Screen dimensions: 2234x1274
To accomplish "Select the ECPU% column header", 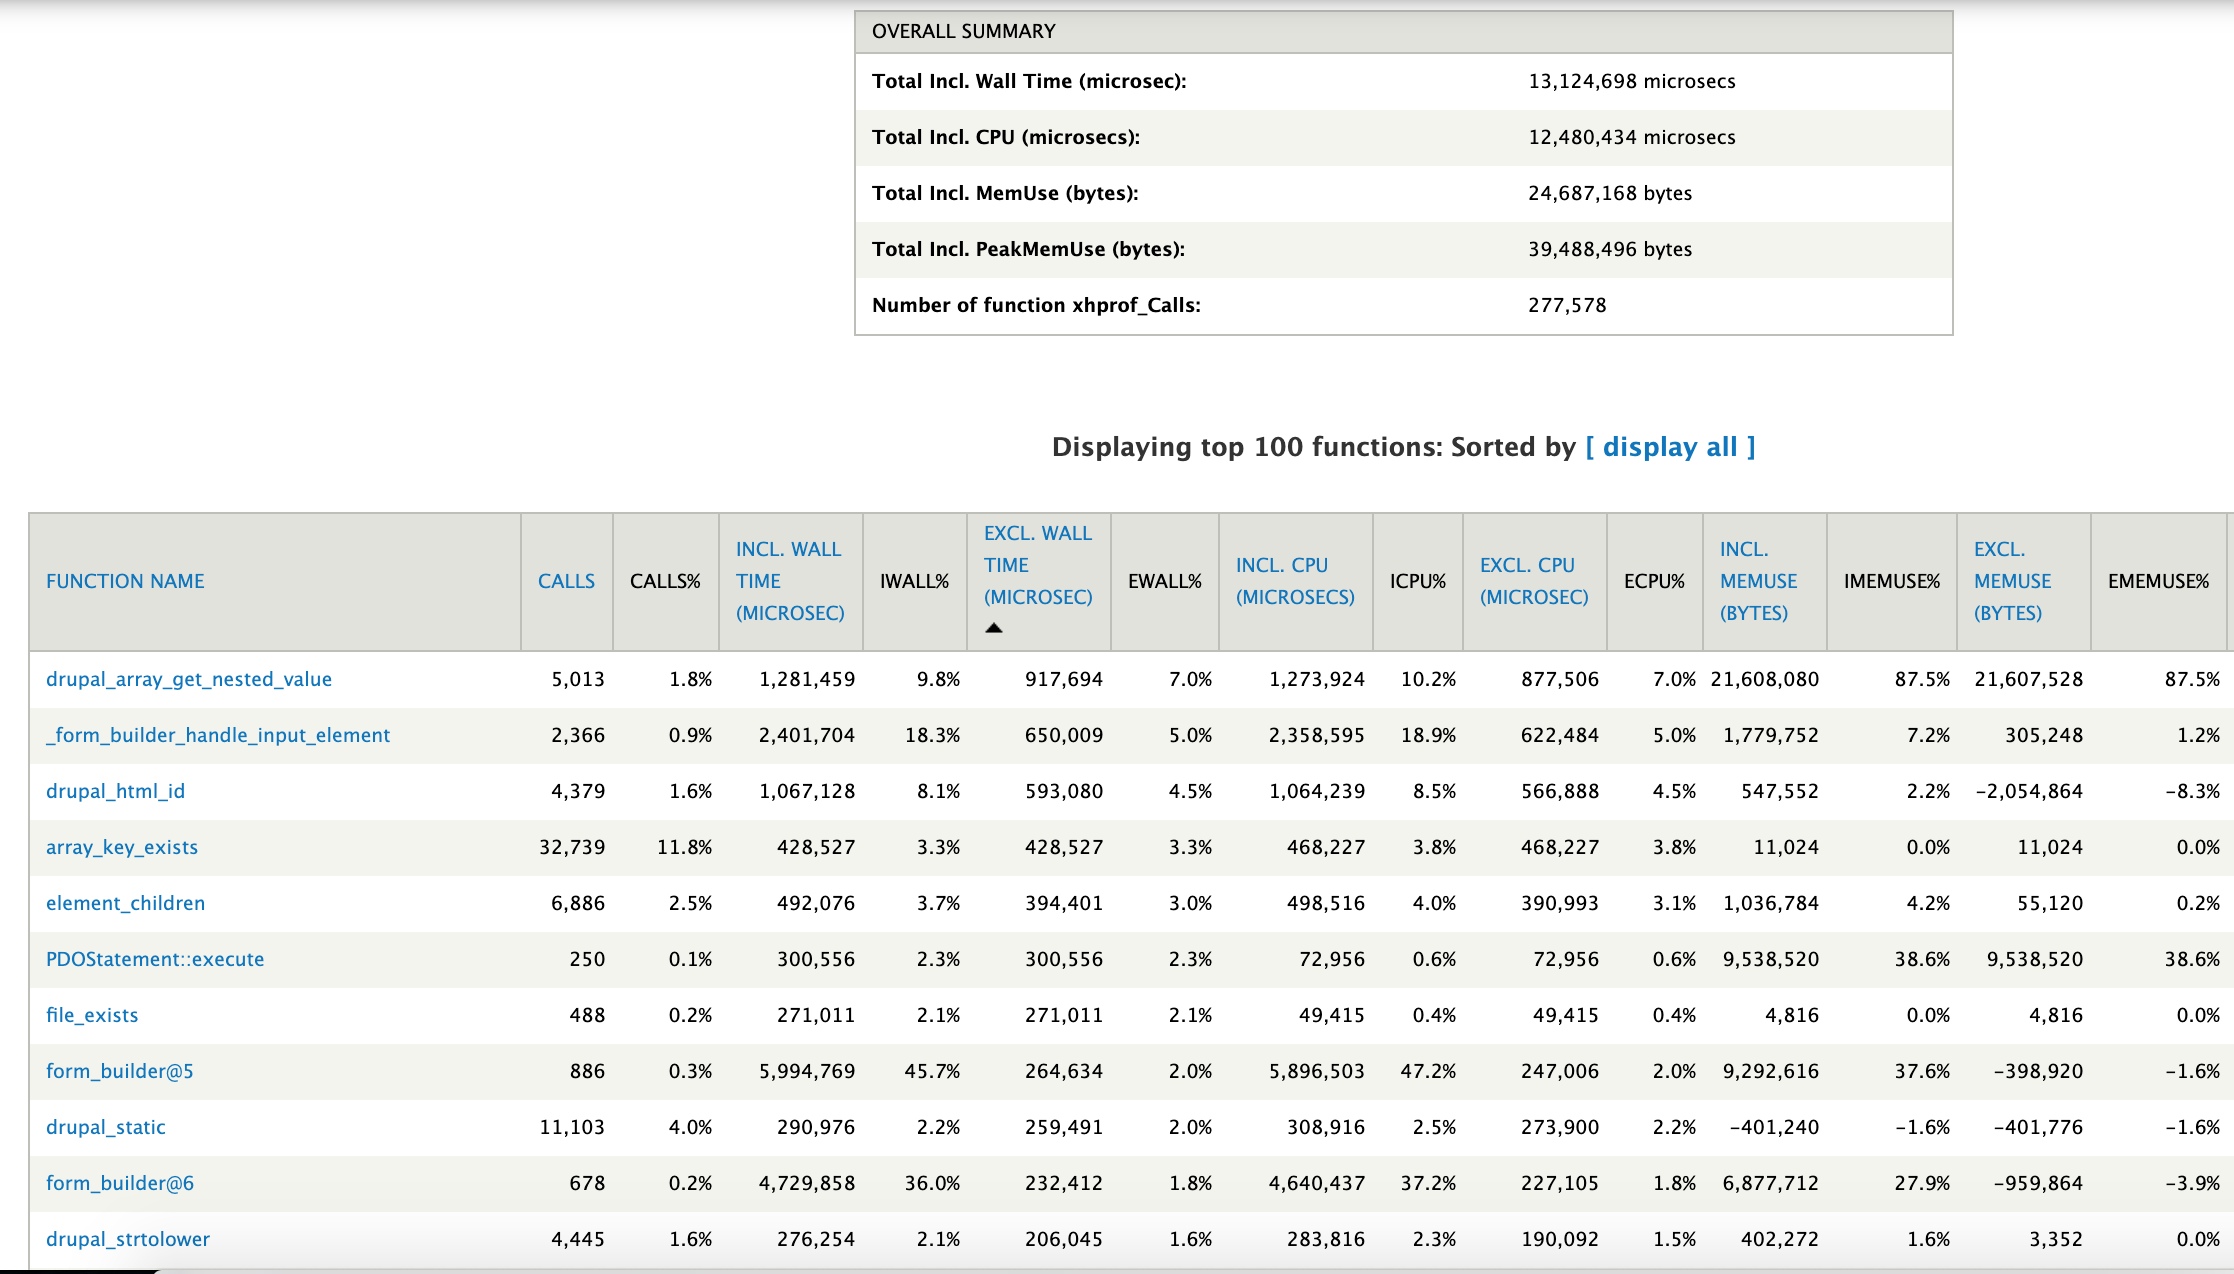I will (x=1654, y=581).
